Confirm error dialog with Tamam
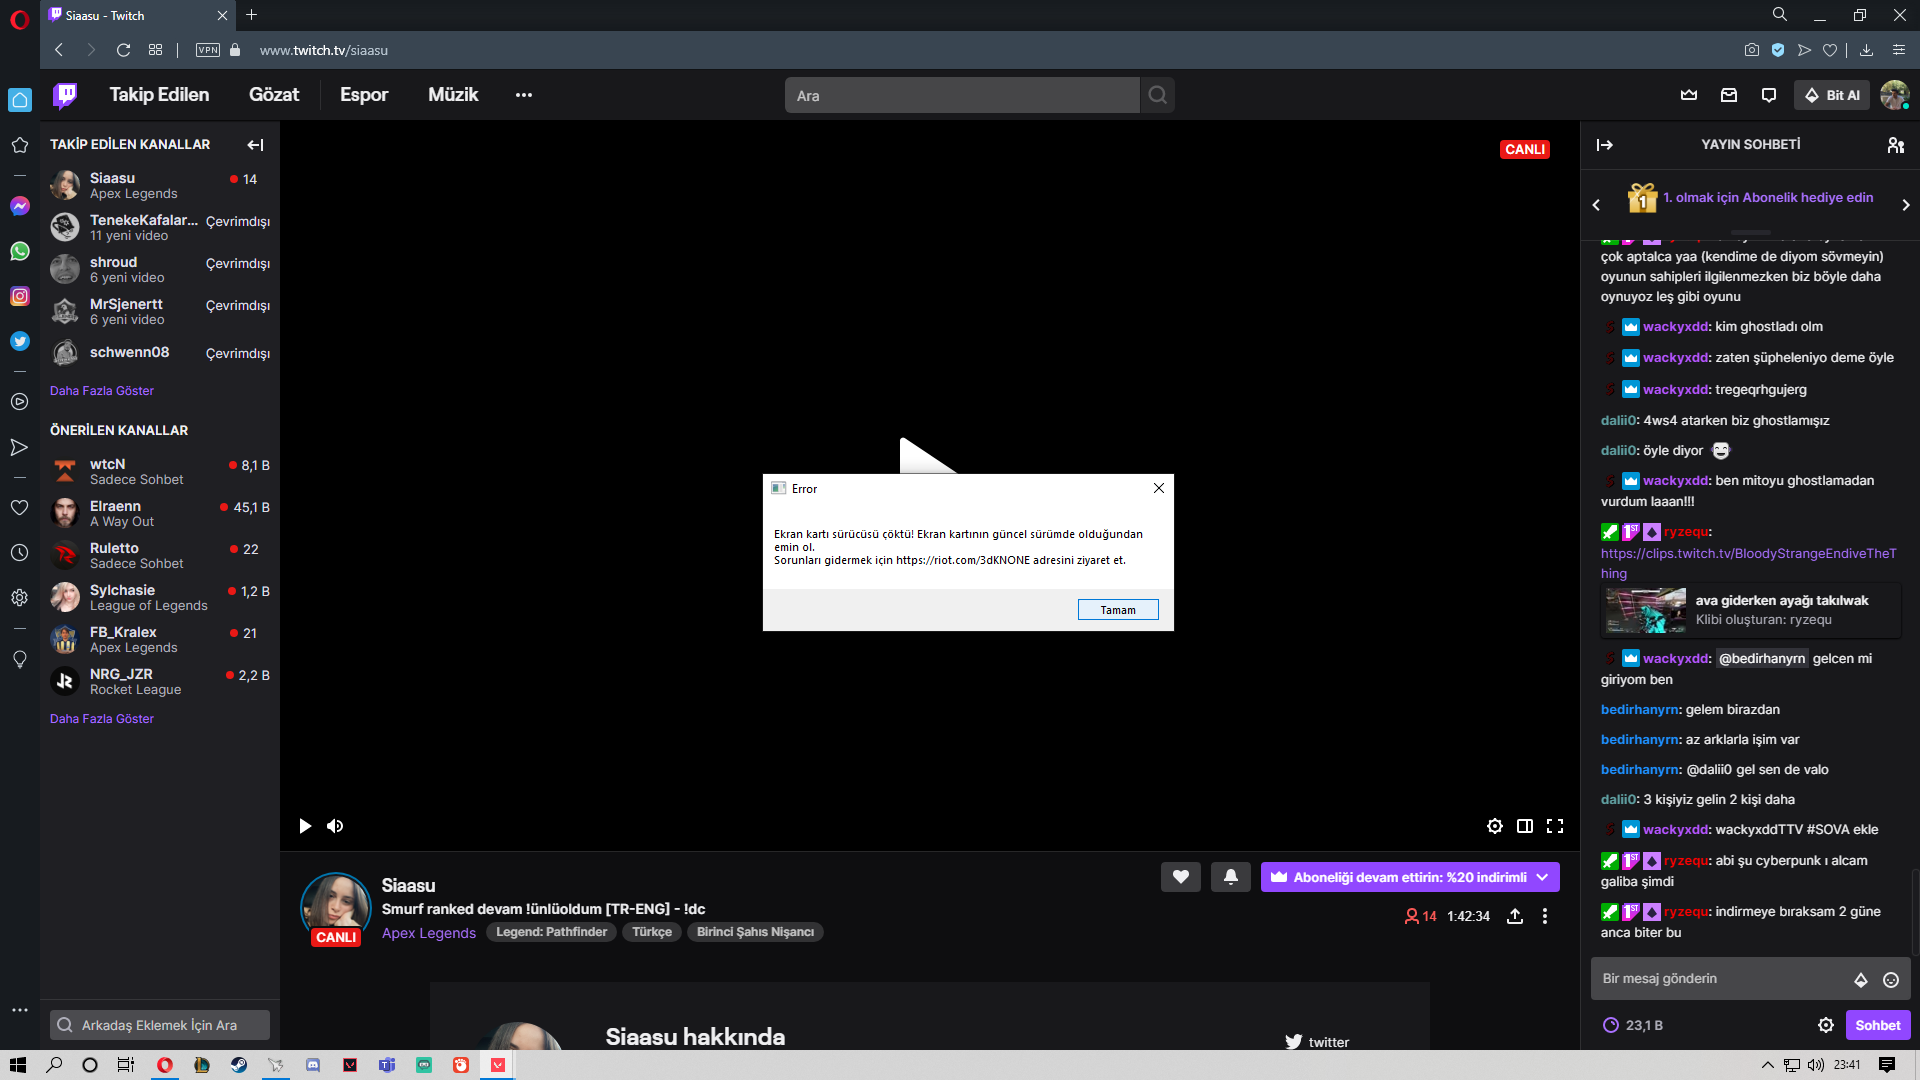1920x1080 pixels. click(1118, 610)
